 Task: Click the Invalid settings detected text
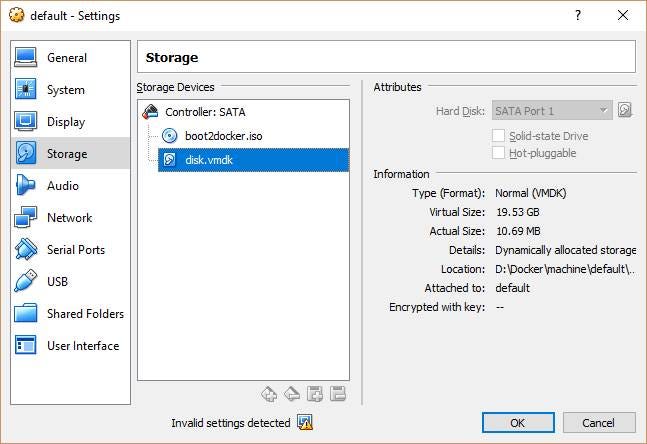coord(231,423)
